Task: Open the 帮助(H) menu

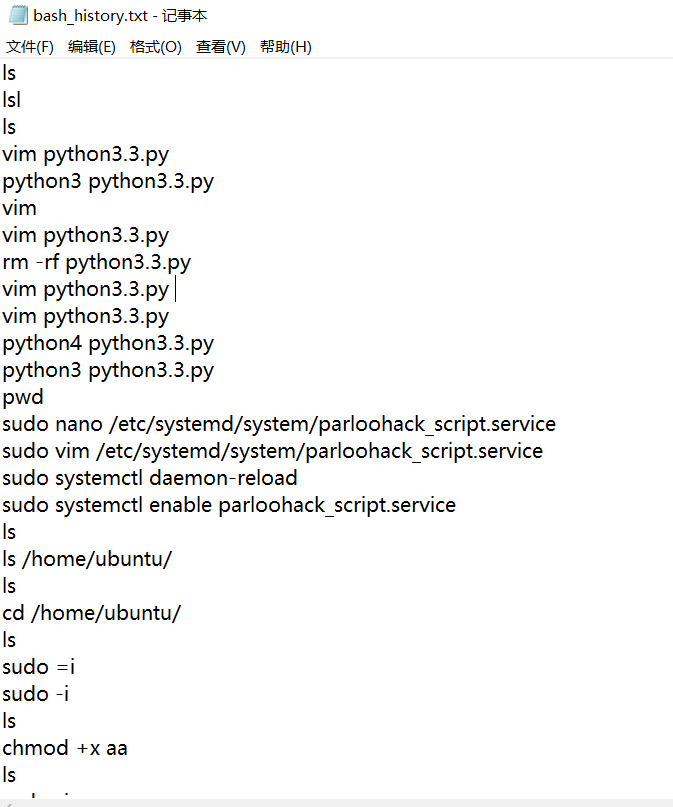Action: [x=285, y=47]
